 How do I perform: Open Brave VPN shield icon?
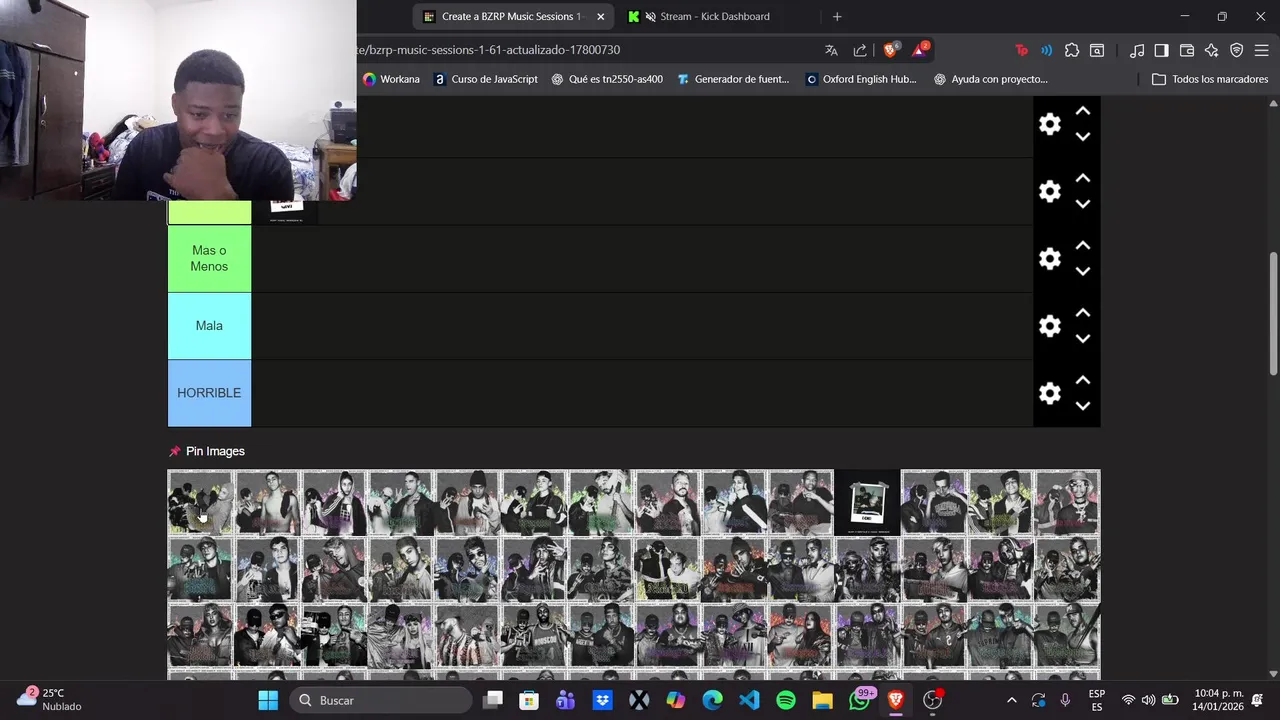1236,50
